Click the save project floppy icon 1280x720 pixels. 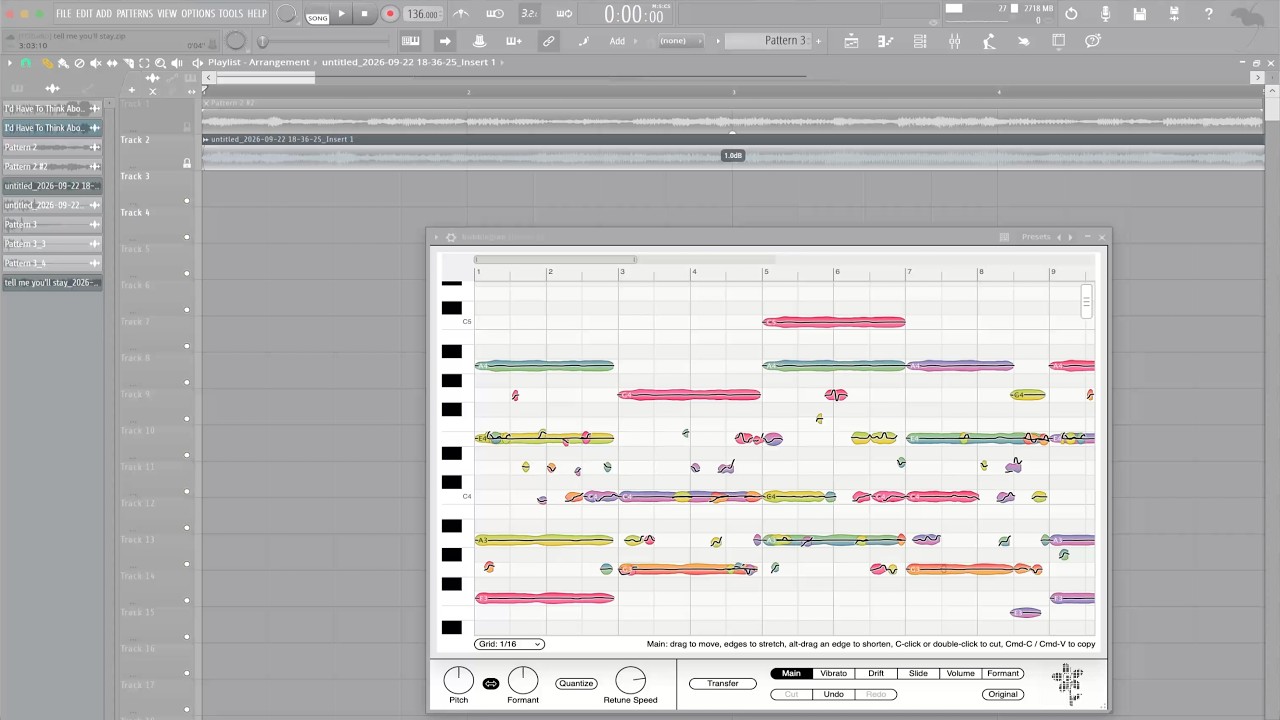tap(1140, 14)
